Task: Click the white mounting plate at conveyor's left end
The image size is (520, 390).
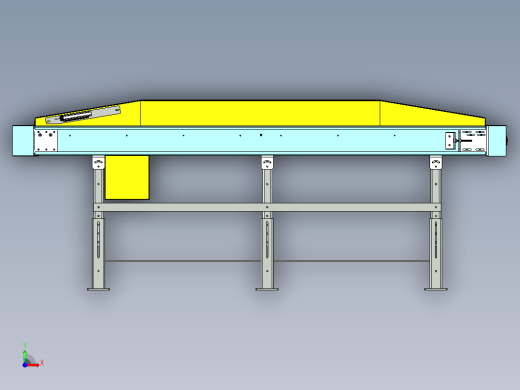Action: (x=46, y=141)
